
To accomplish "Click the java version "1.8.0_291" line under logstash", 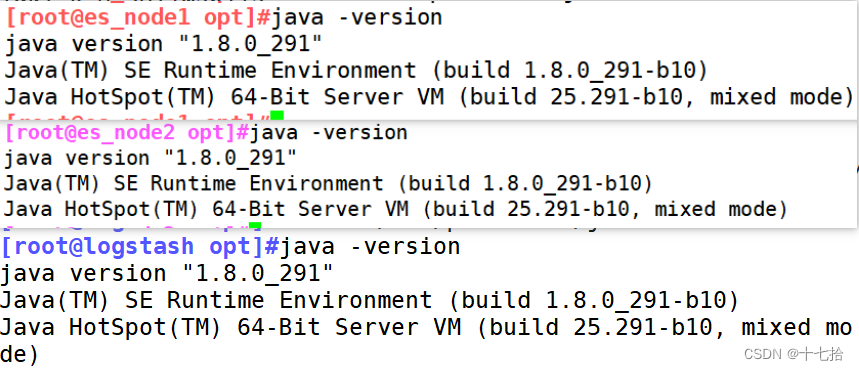I will [x=167, y=273].
